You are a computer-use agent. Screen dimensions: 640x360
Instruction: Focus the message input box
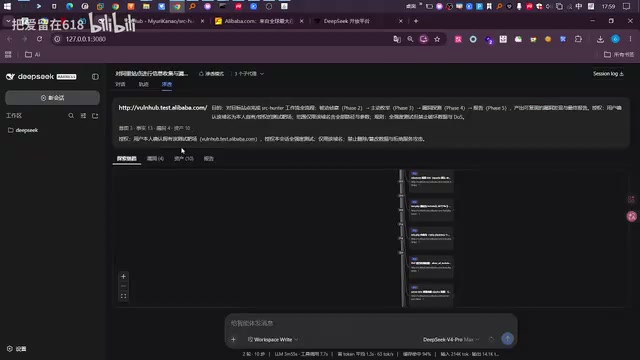(371, 323)
